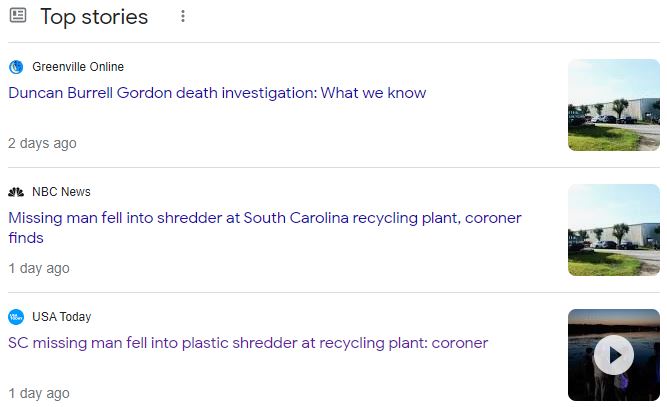667x407 pixels.
Task: Open the NBC News missing man shredder headline
Action: tap(265, 228)
